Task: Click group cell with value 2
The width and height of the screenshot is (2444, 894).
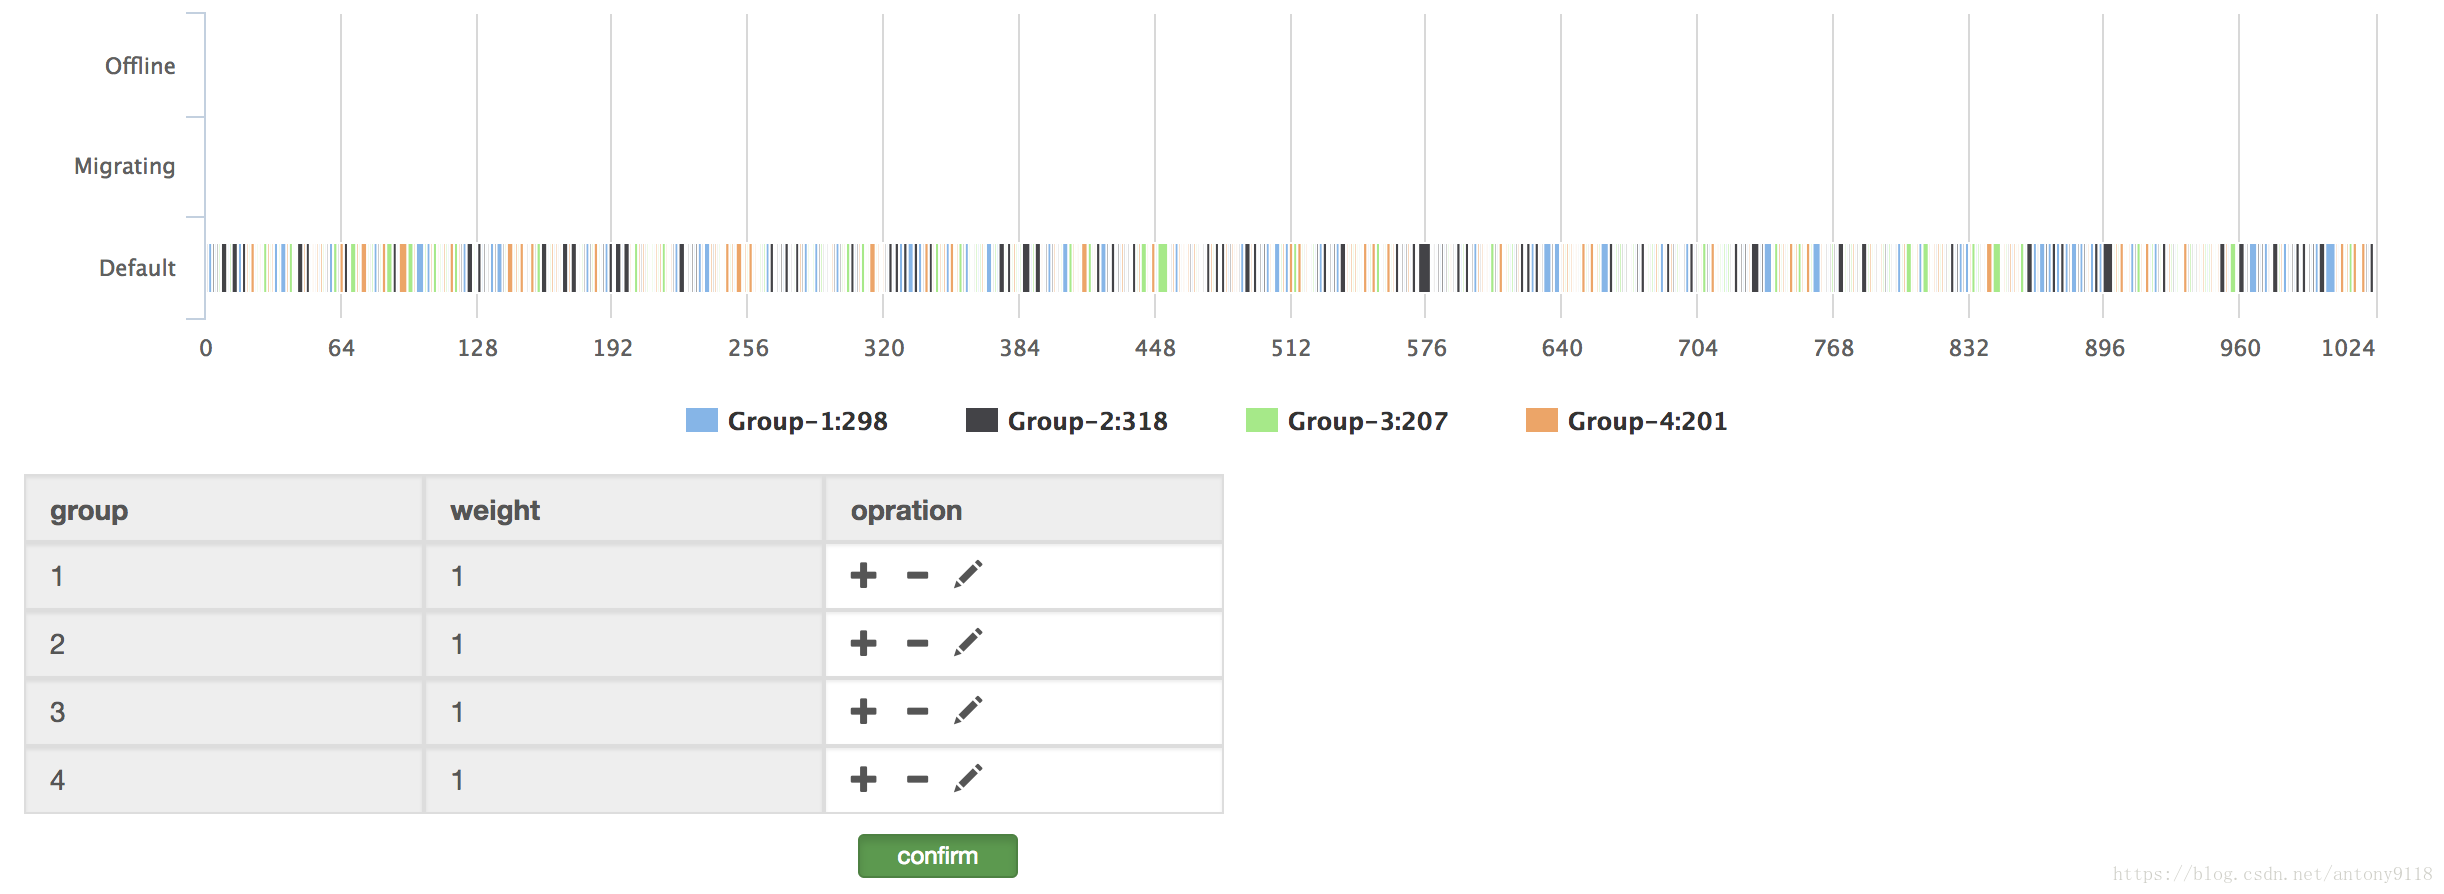Action: 224,644
